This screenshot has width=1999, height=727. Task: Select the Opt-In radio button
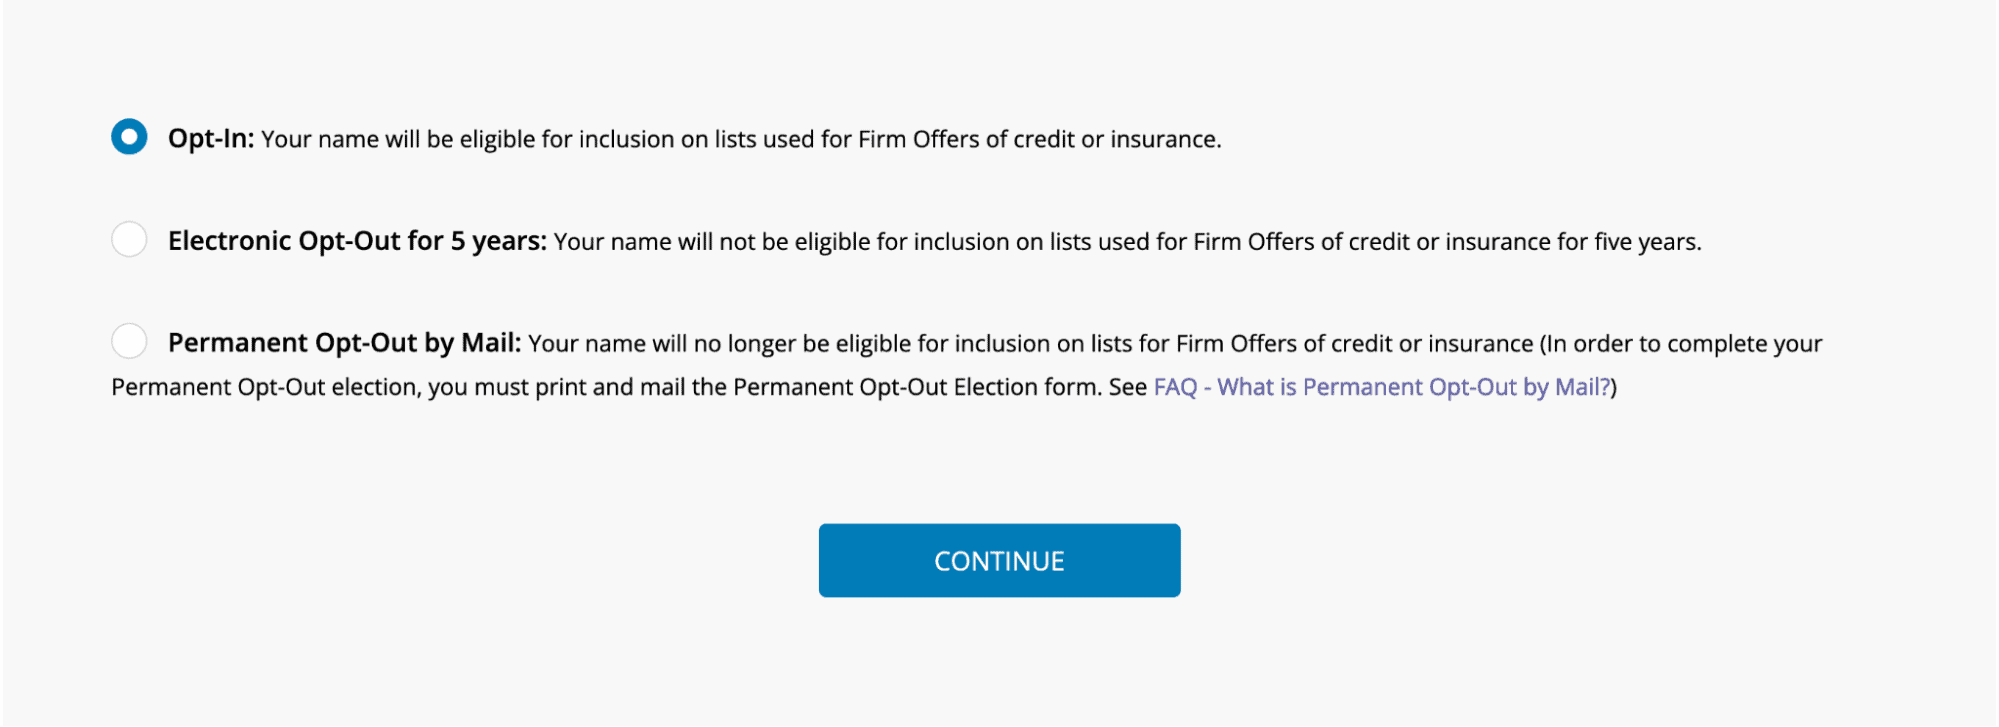(129, 137)
